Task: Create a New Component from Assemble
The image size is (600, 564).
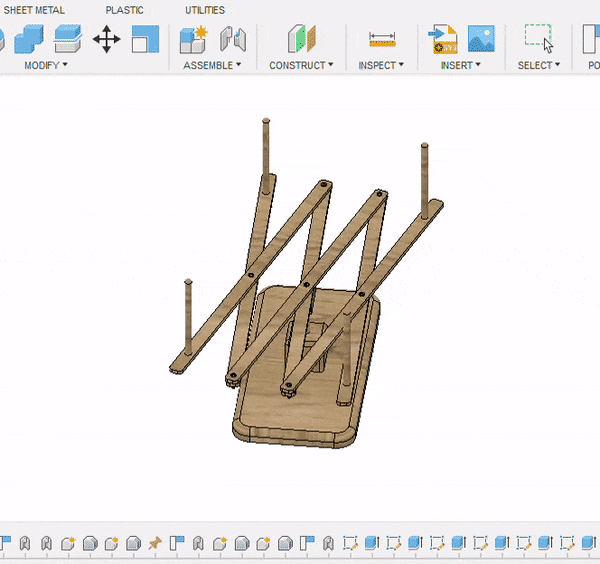Action: pos(193,39)
